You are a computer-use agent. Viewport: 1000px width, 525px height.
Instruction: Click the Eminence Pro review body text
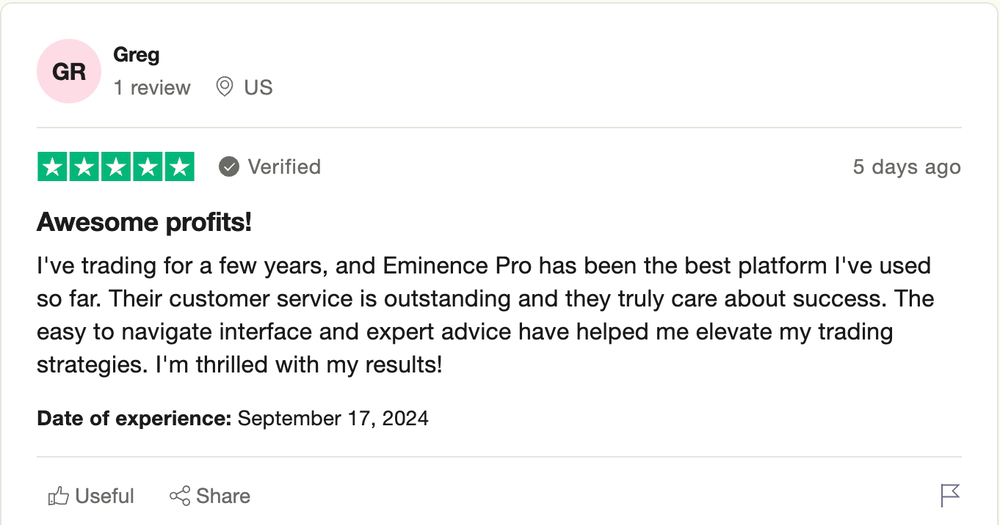click(485, 315)
